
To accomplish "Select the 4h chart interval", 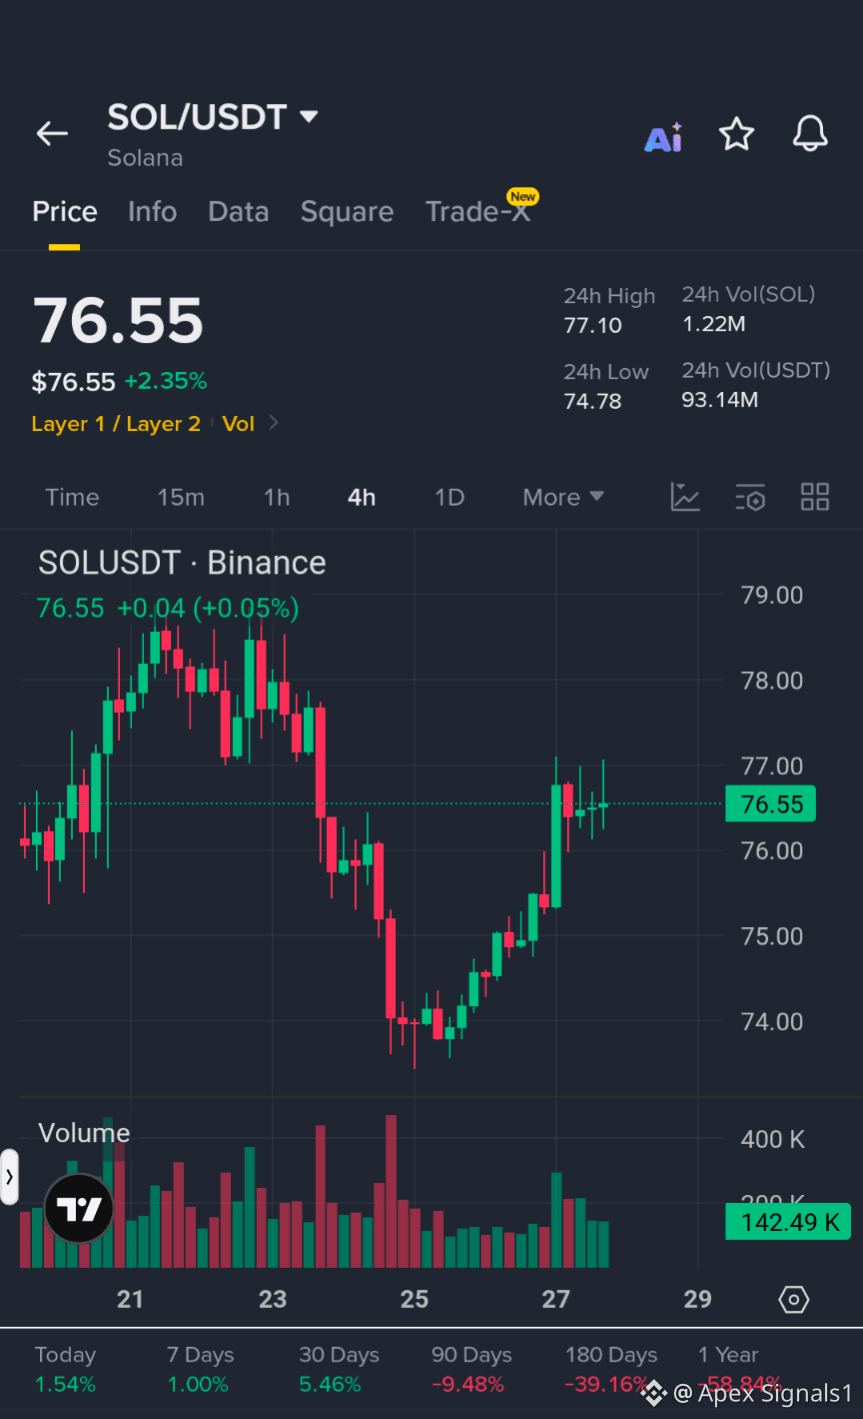I will [362, 497].
